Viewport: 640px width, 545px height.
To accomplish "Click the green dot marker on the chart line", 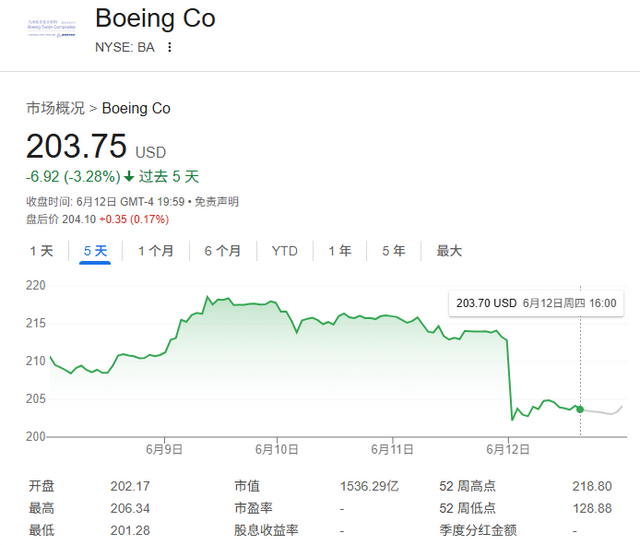I will (580, 409).
